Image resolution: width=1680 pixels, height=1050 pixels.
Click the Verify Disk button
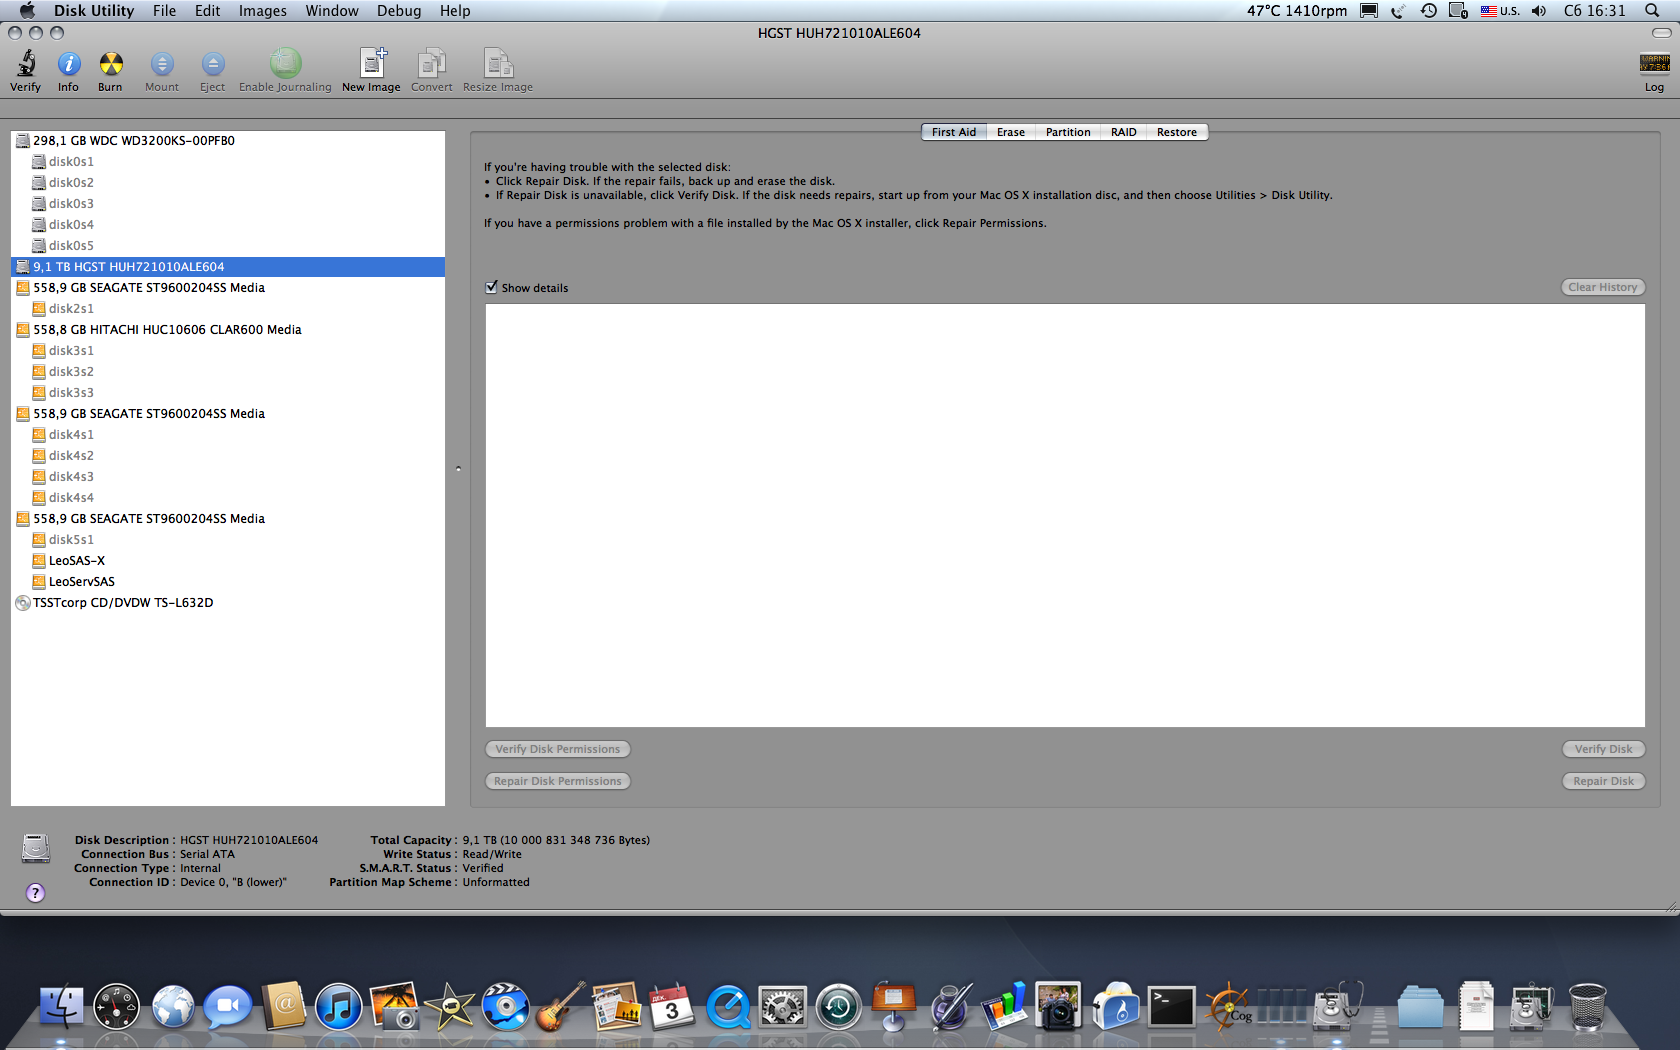pyautogui.click(x=1603, y=749)
